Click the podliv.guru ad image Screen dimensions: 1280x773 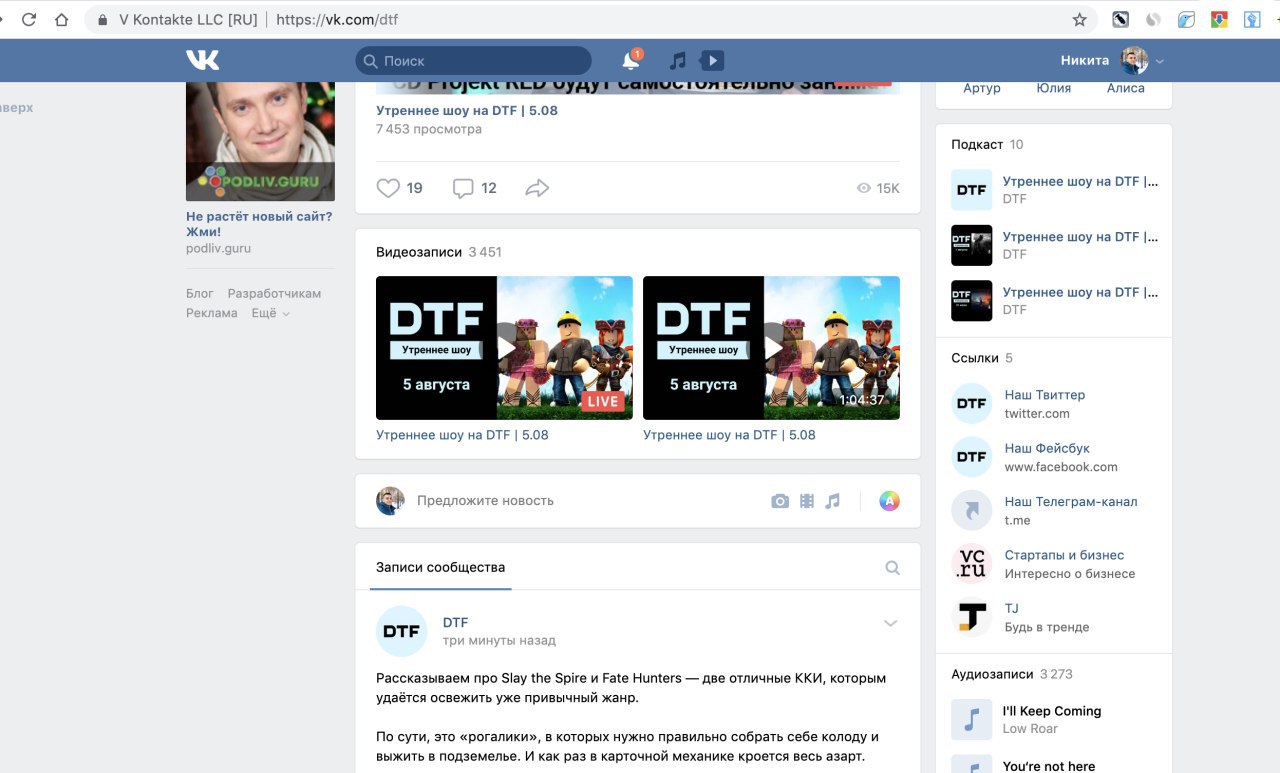pyautogui.click(x=260, y=141)
